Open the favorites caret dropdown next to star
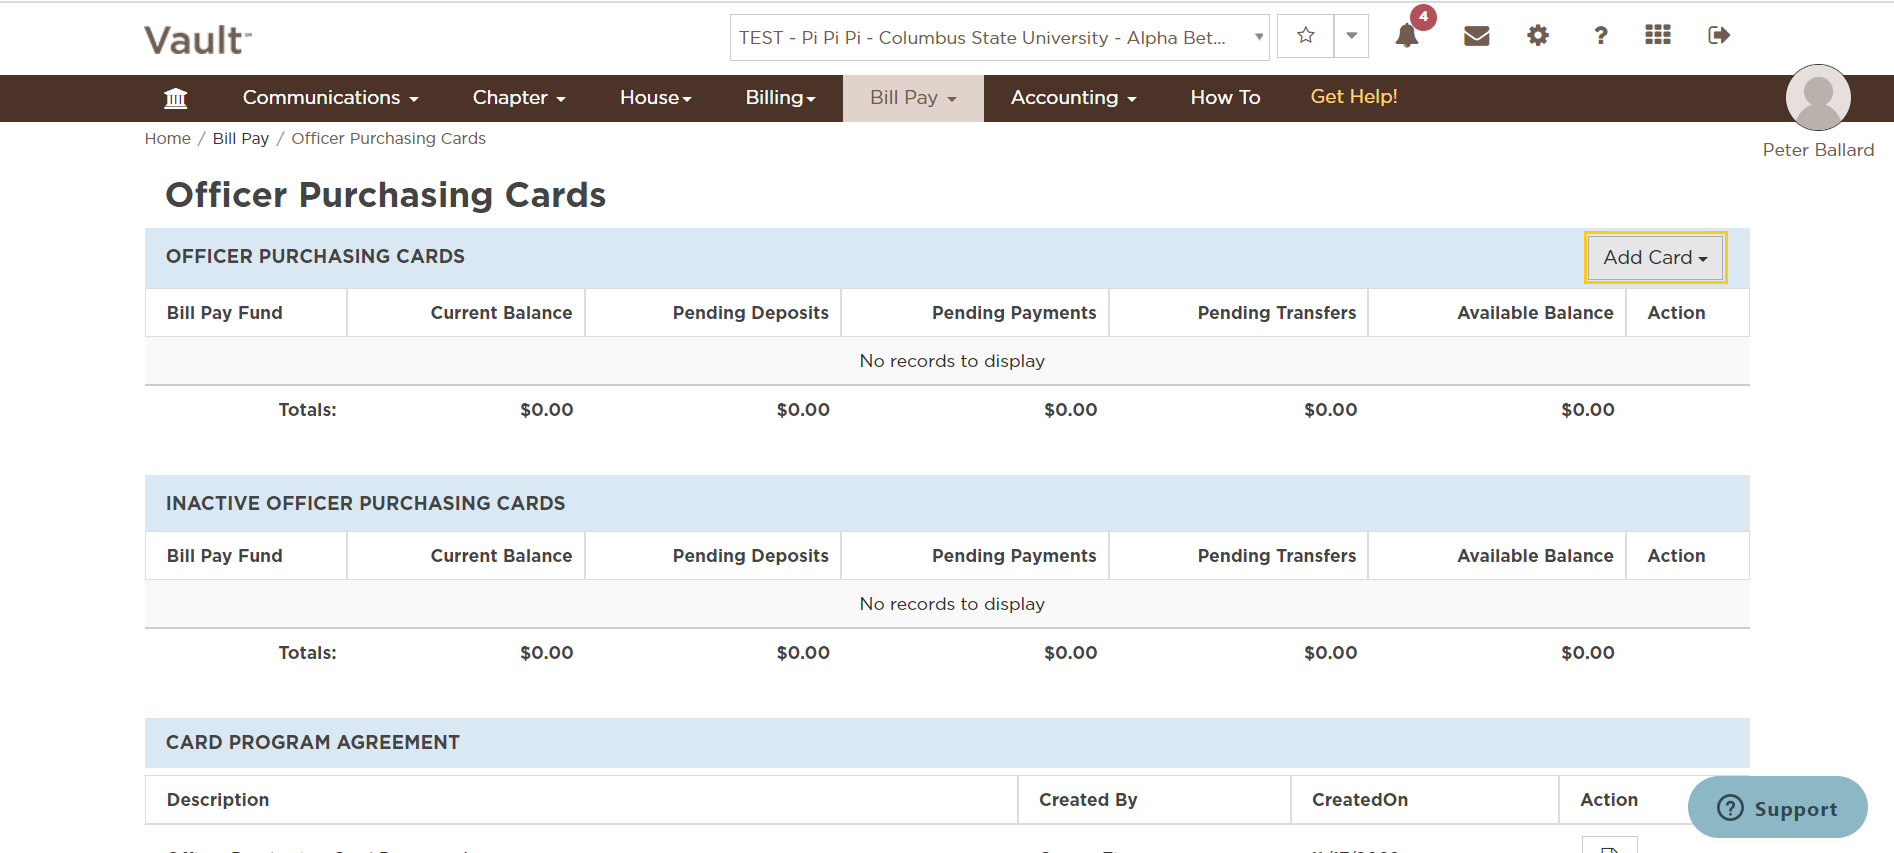 tap(1351, 36)
